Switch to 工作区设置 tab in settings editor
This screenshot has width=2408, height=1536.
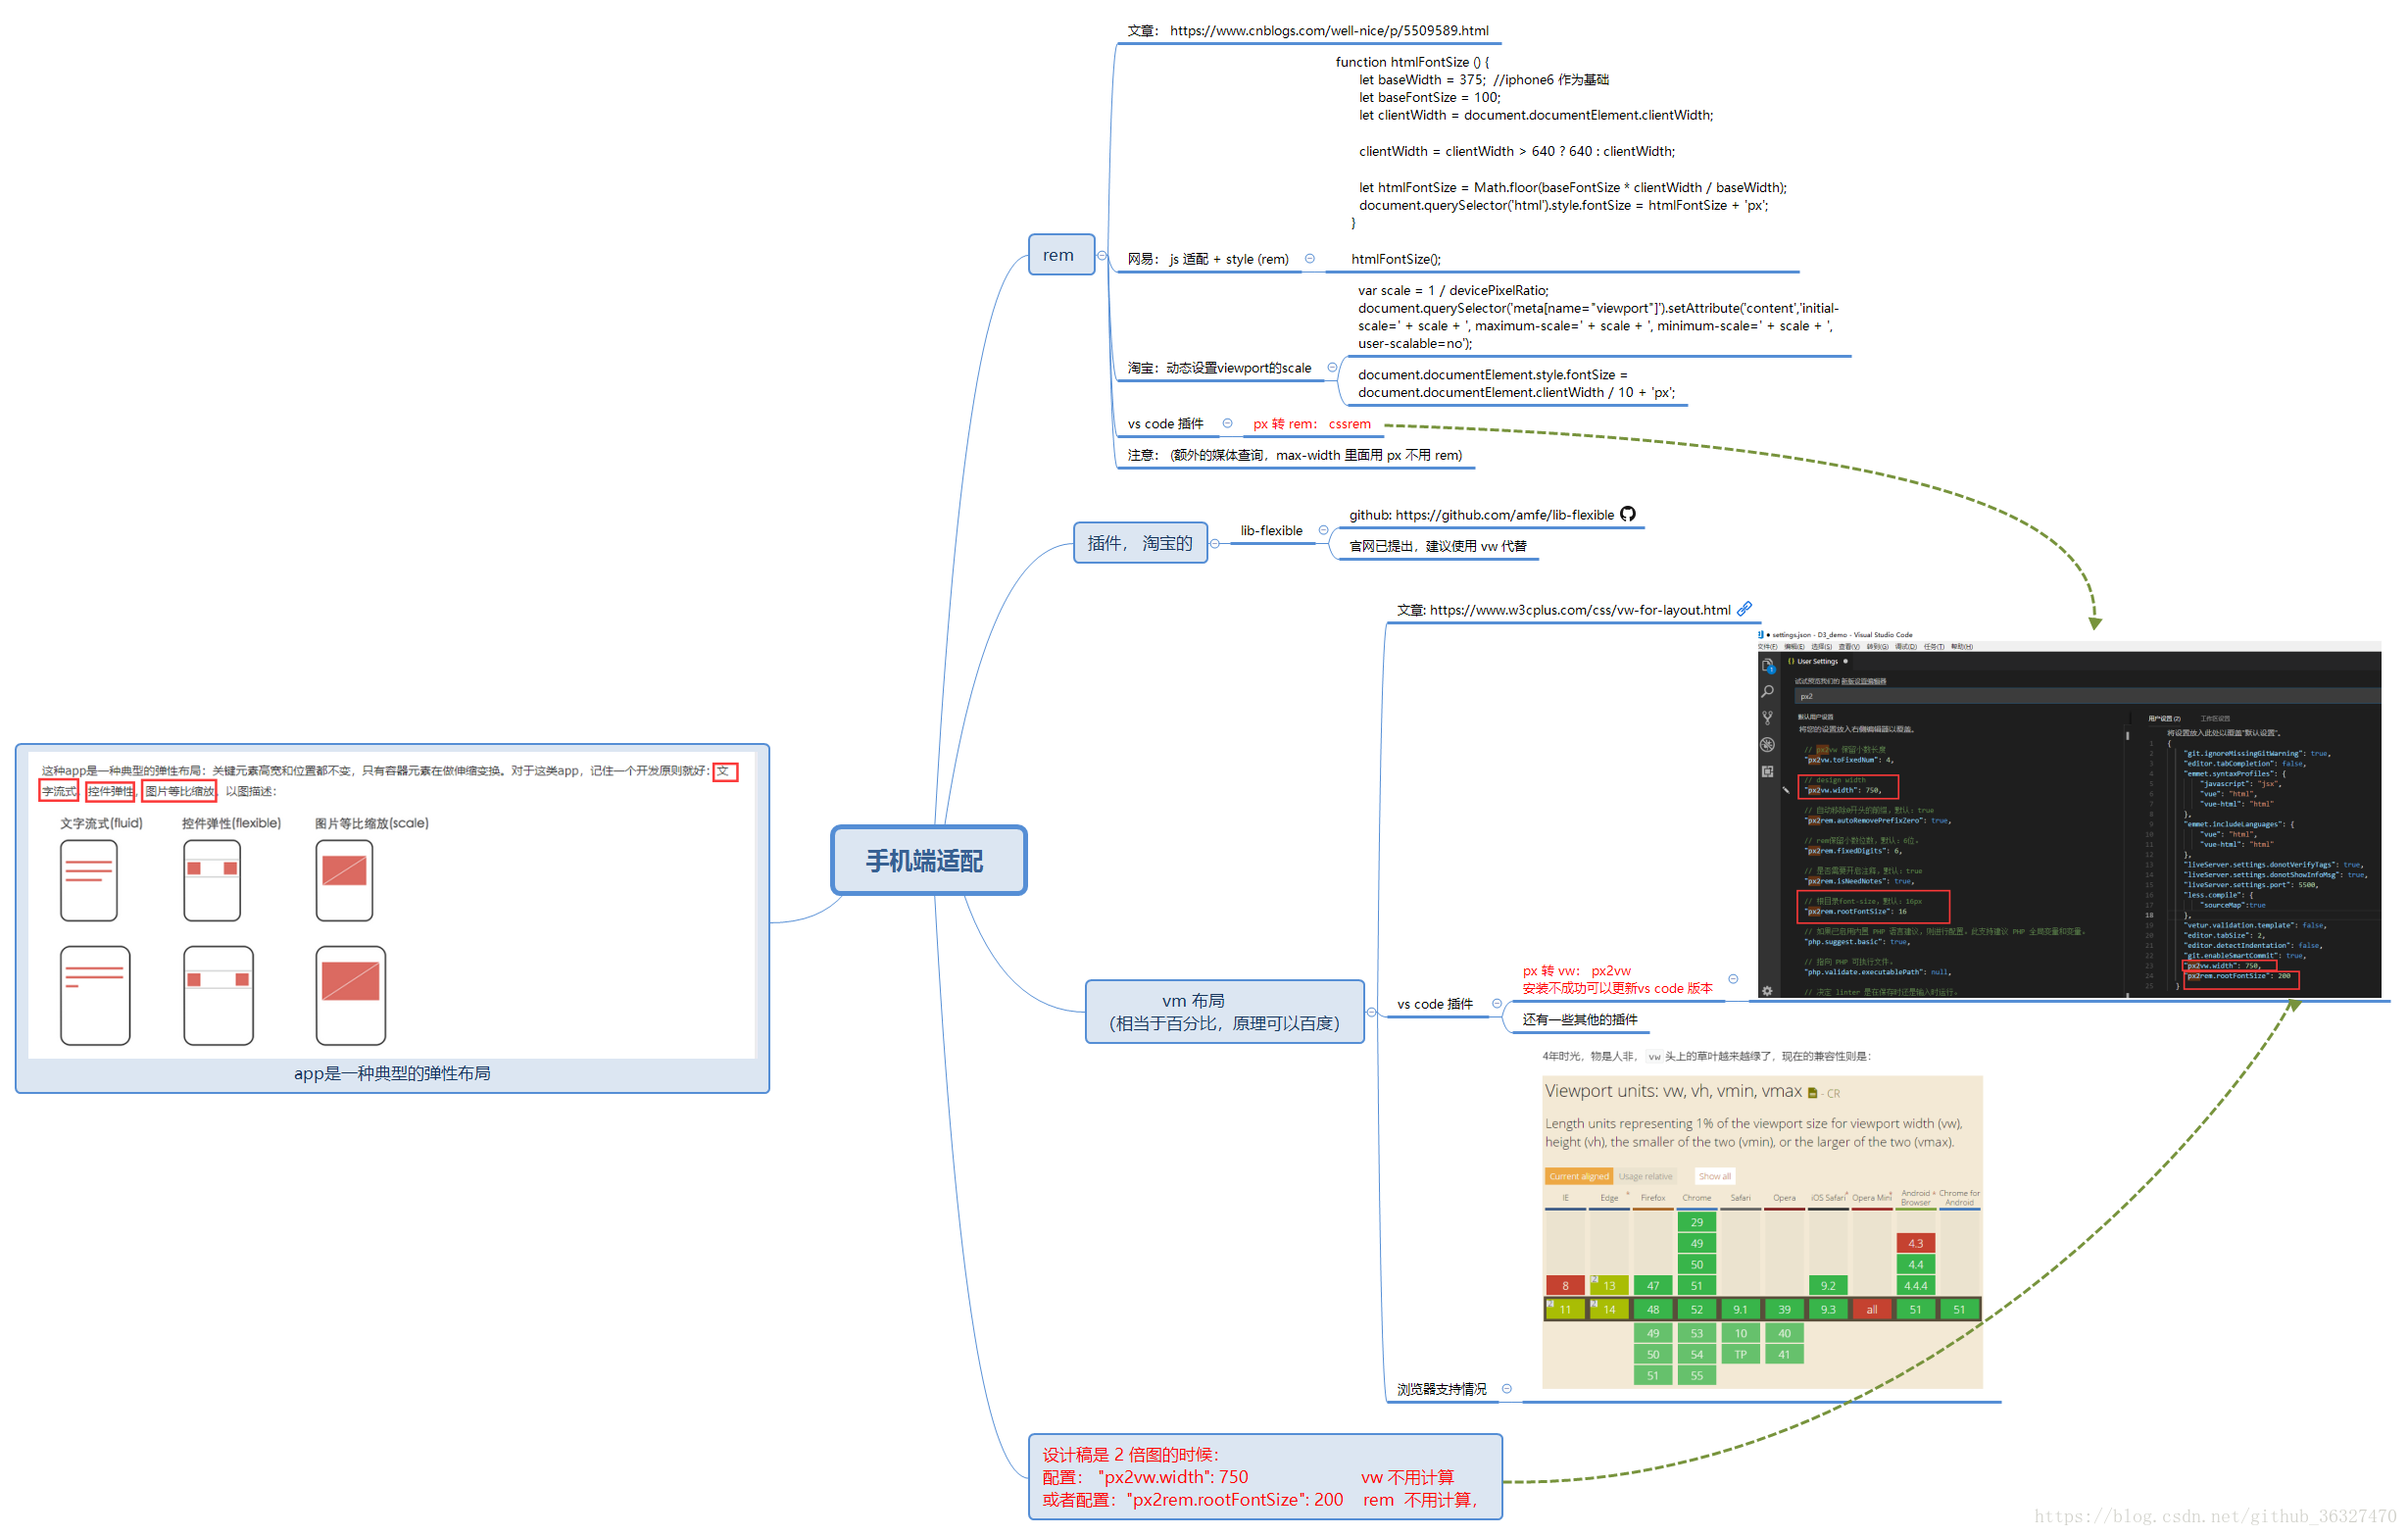(x=2215, y=719)
